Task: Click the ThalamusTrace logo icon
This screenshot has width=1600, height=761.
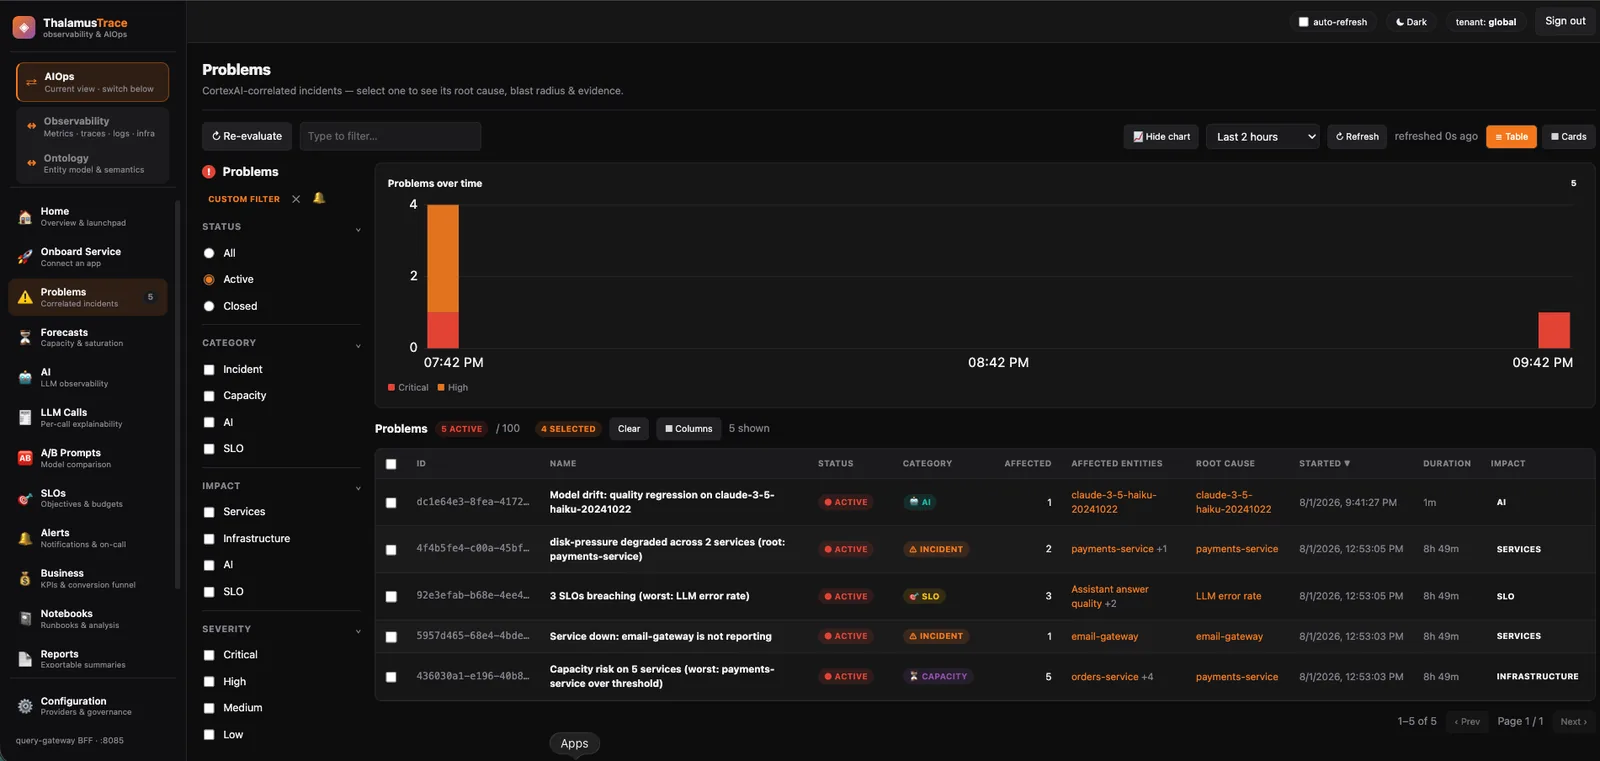Action: (24, 27)
